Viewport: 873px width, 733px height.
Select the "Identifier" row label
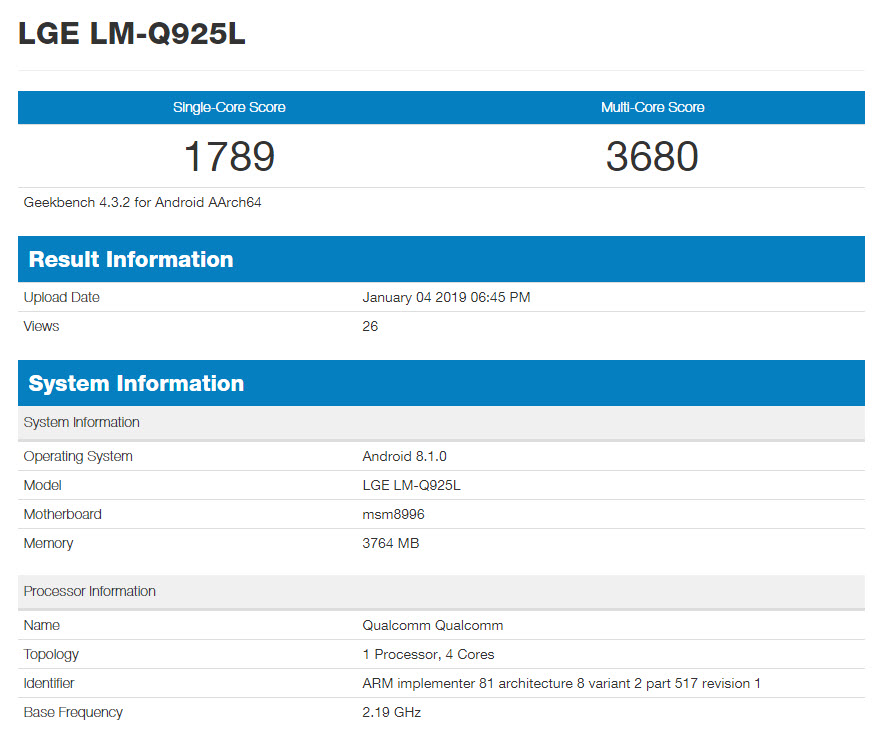click(x=49, y=683)
